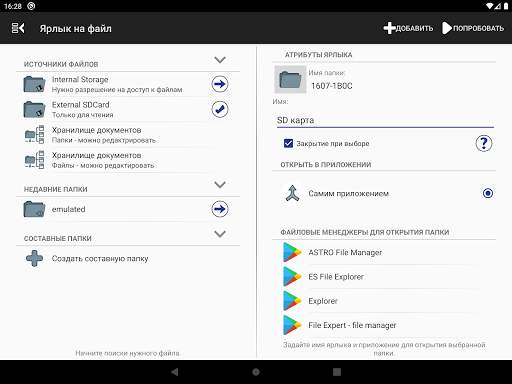Click the shortcut folder icon thumbnail
The image size is (512, 384).
[x=290, y=79]
